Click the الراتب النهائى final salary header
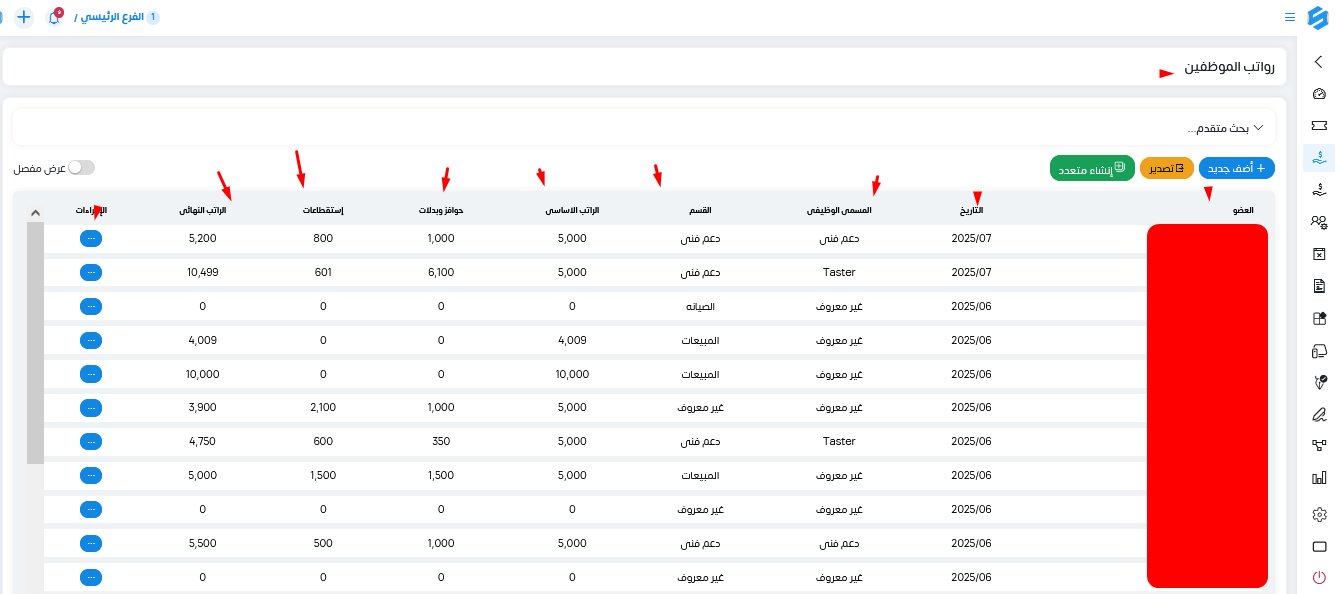 pyautogui.click(x=203, y=211)
